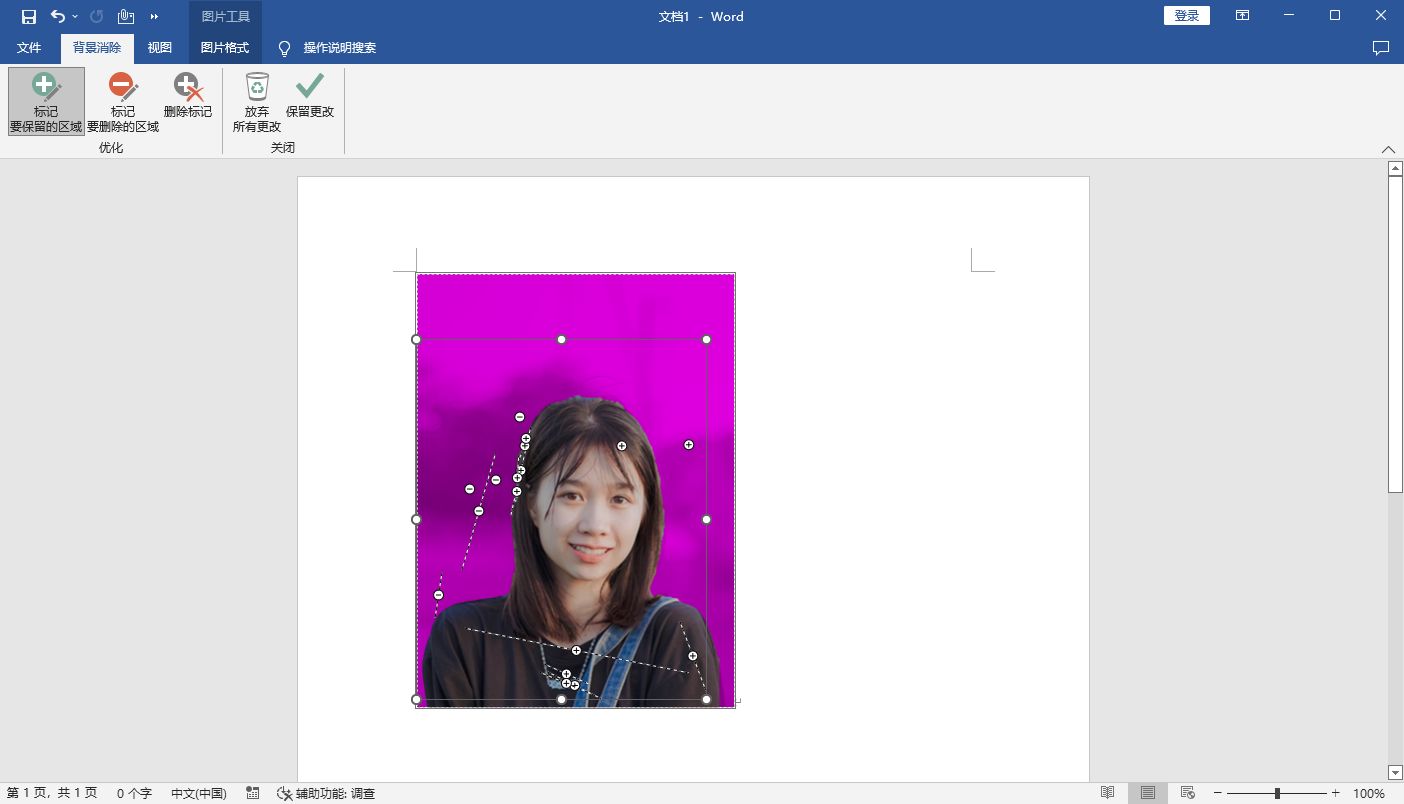Screen dimensions: 1404x804
Task: Click the redo/repeat icon
Action: pyautogui.click(x=96, y=16)
